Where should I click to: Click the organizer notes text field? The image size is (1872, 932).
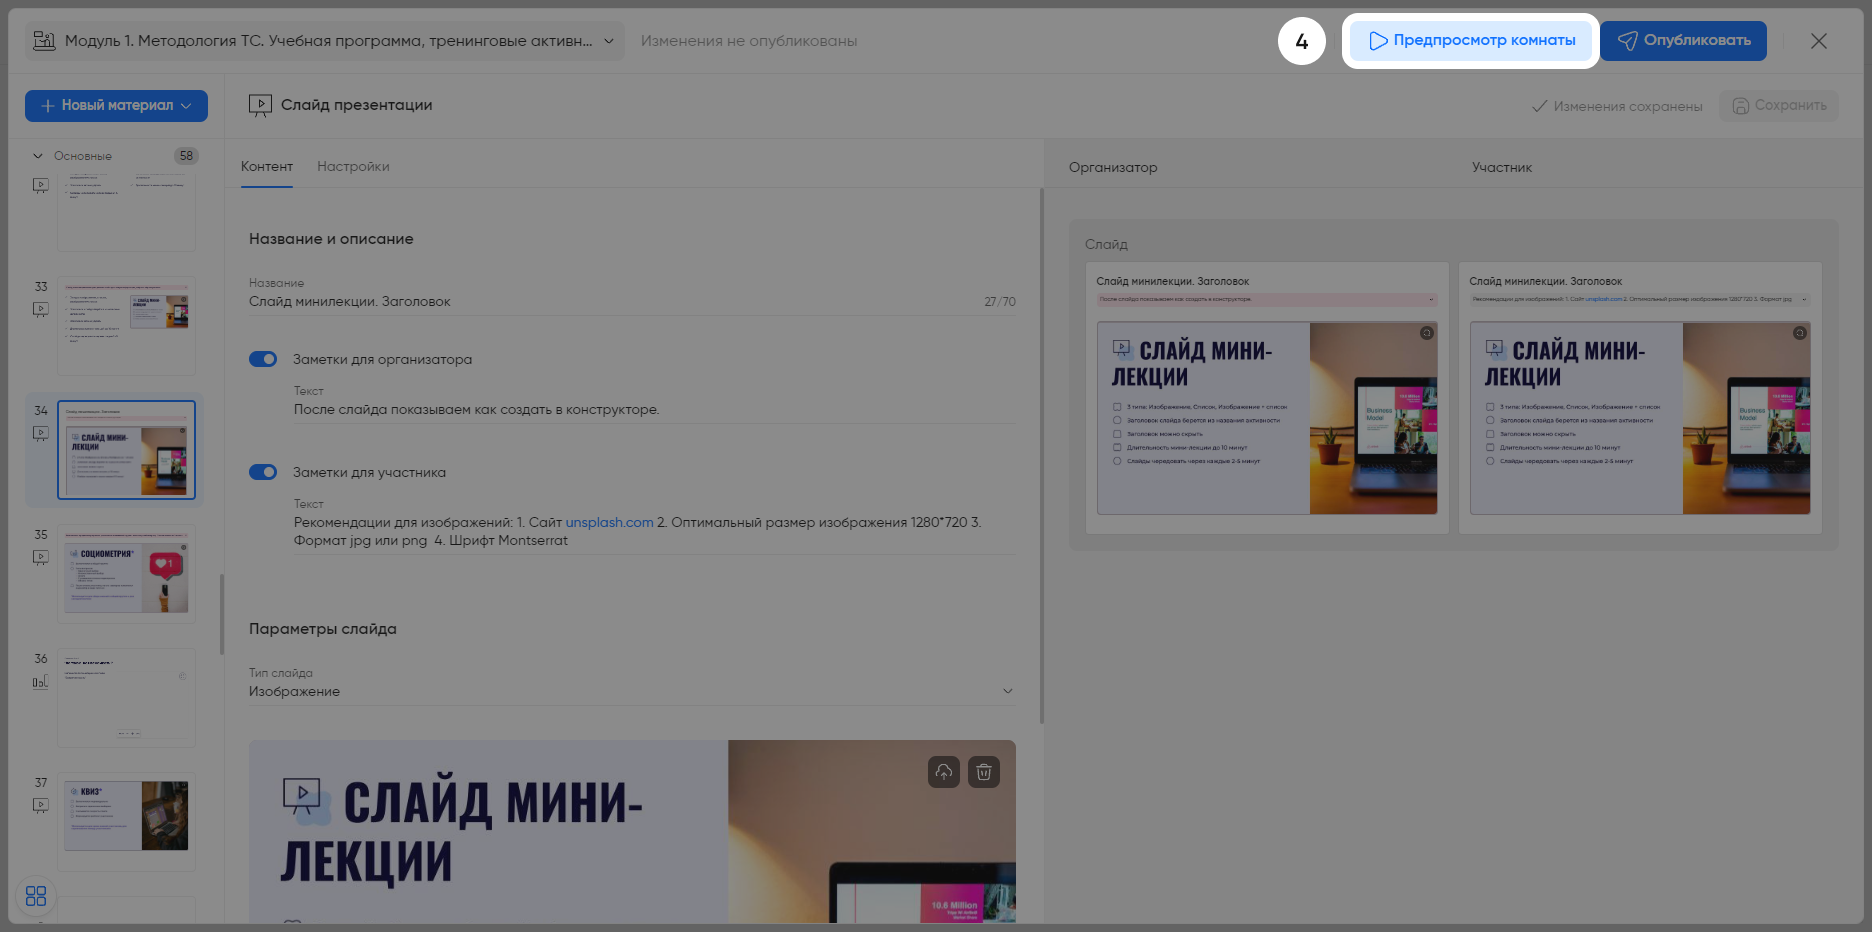point(655,410)
